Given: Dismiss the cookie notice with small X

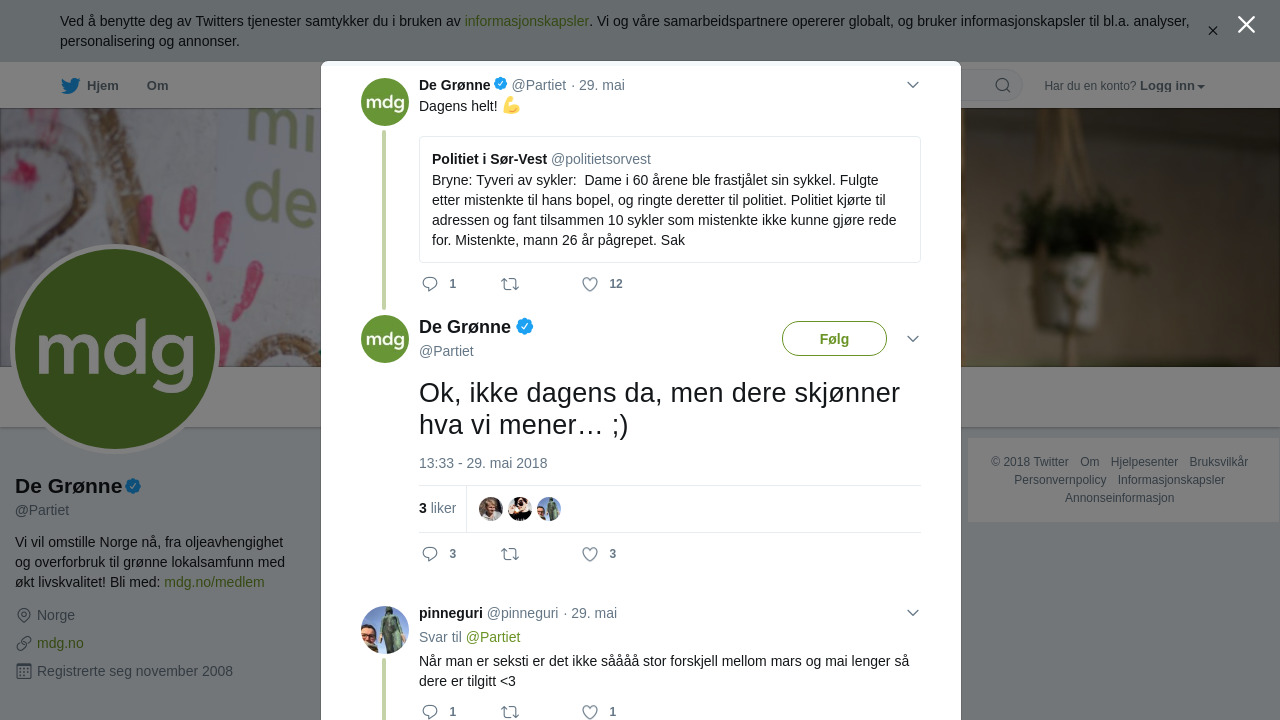Looking at the screenshot, I should click(1213, 31).
